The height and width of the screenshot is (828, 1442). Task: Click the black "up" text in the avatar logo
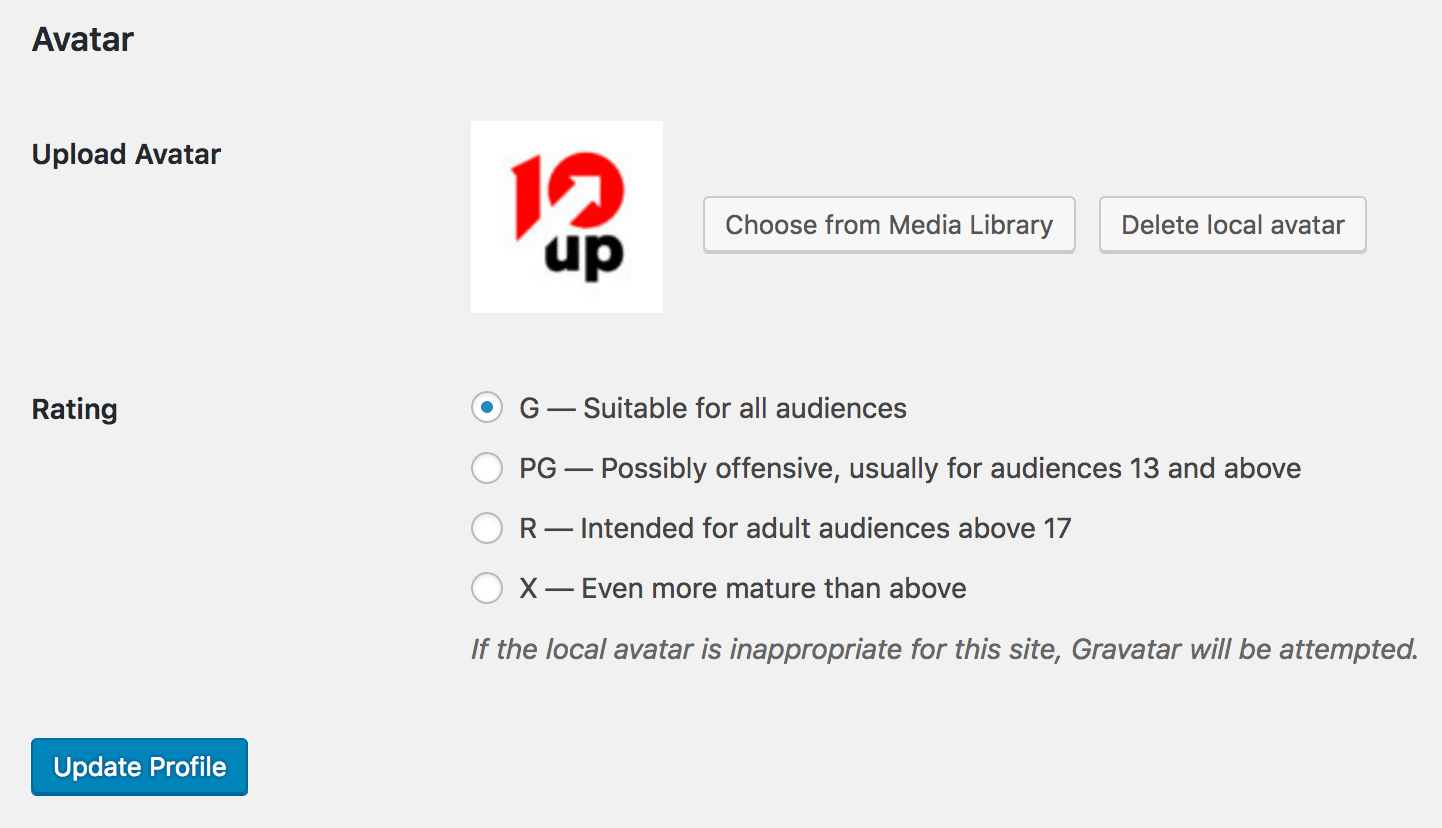584,257
